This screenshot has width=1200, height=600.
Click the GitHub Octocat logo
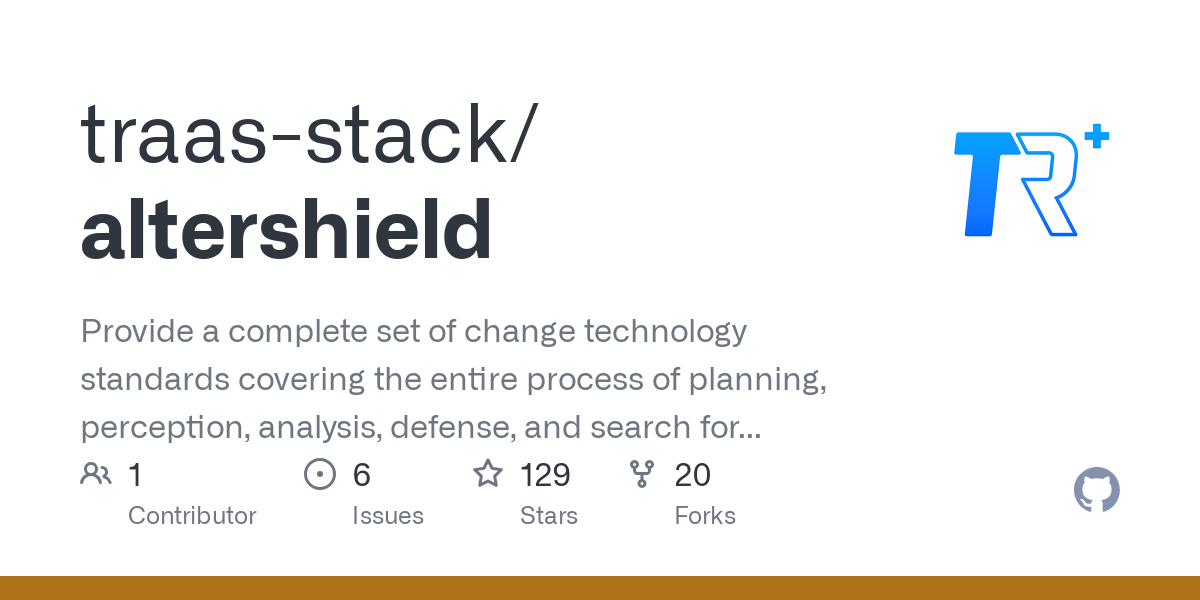point(1097,490)
